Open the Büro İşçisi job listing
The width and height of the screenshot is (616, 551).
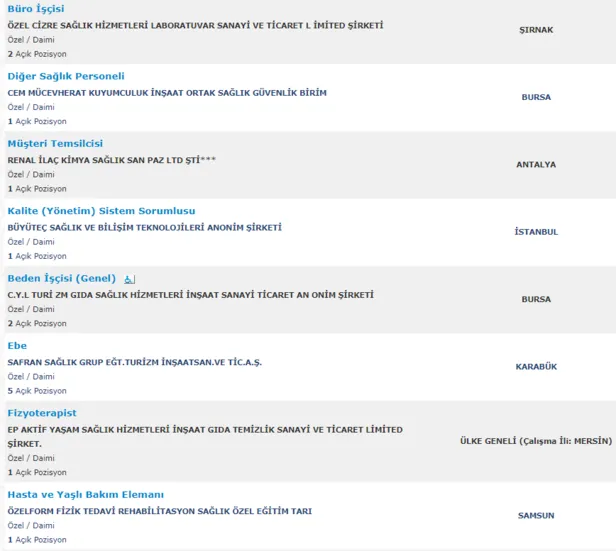(x=35, y=9)
